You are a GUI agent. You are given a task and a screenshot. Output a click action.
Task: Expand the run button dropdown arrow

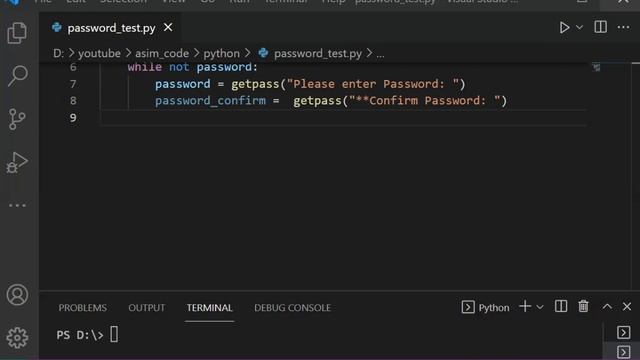[579, 27]
